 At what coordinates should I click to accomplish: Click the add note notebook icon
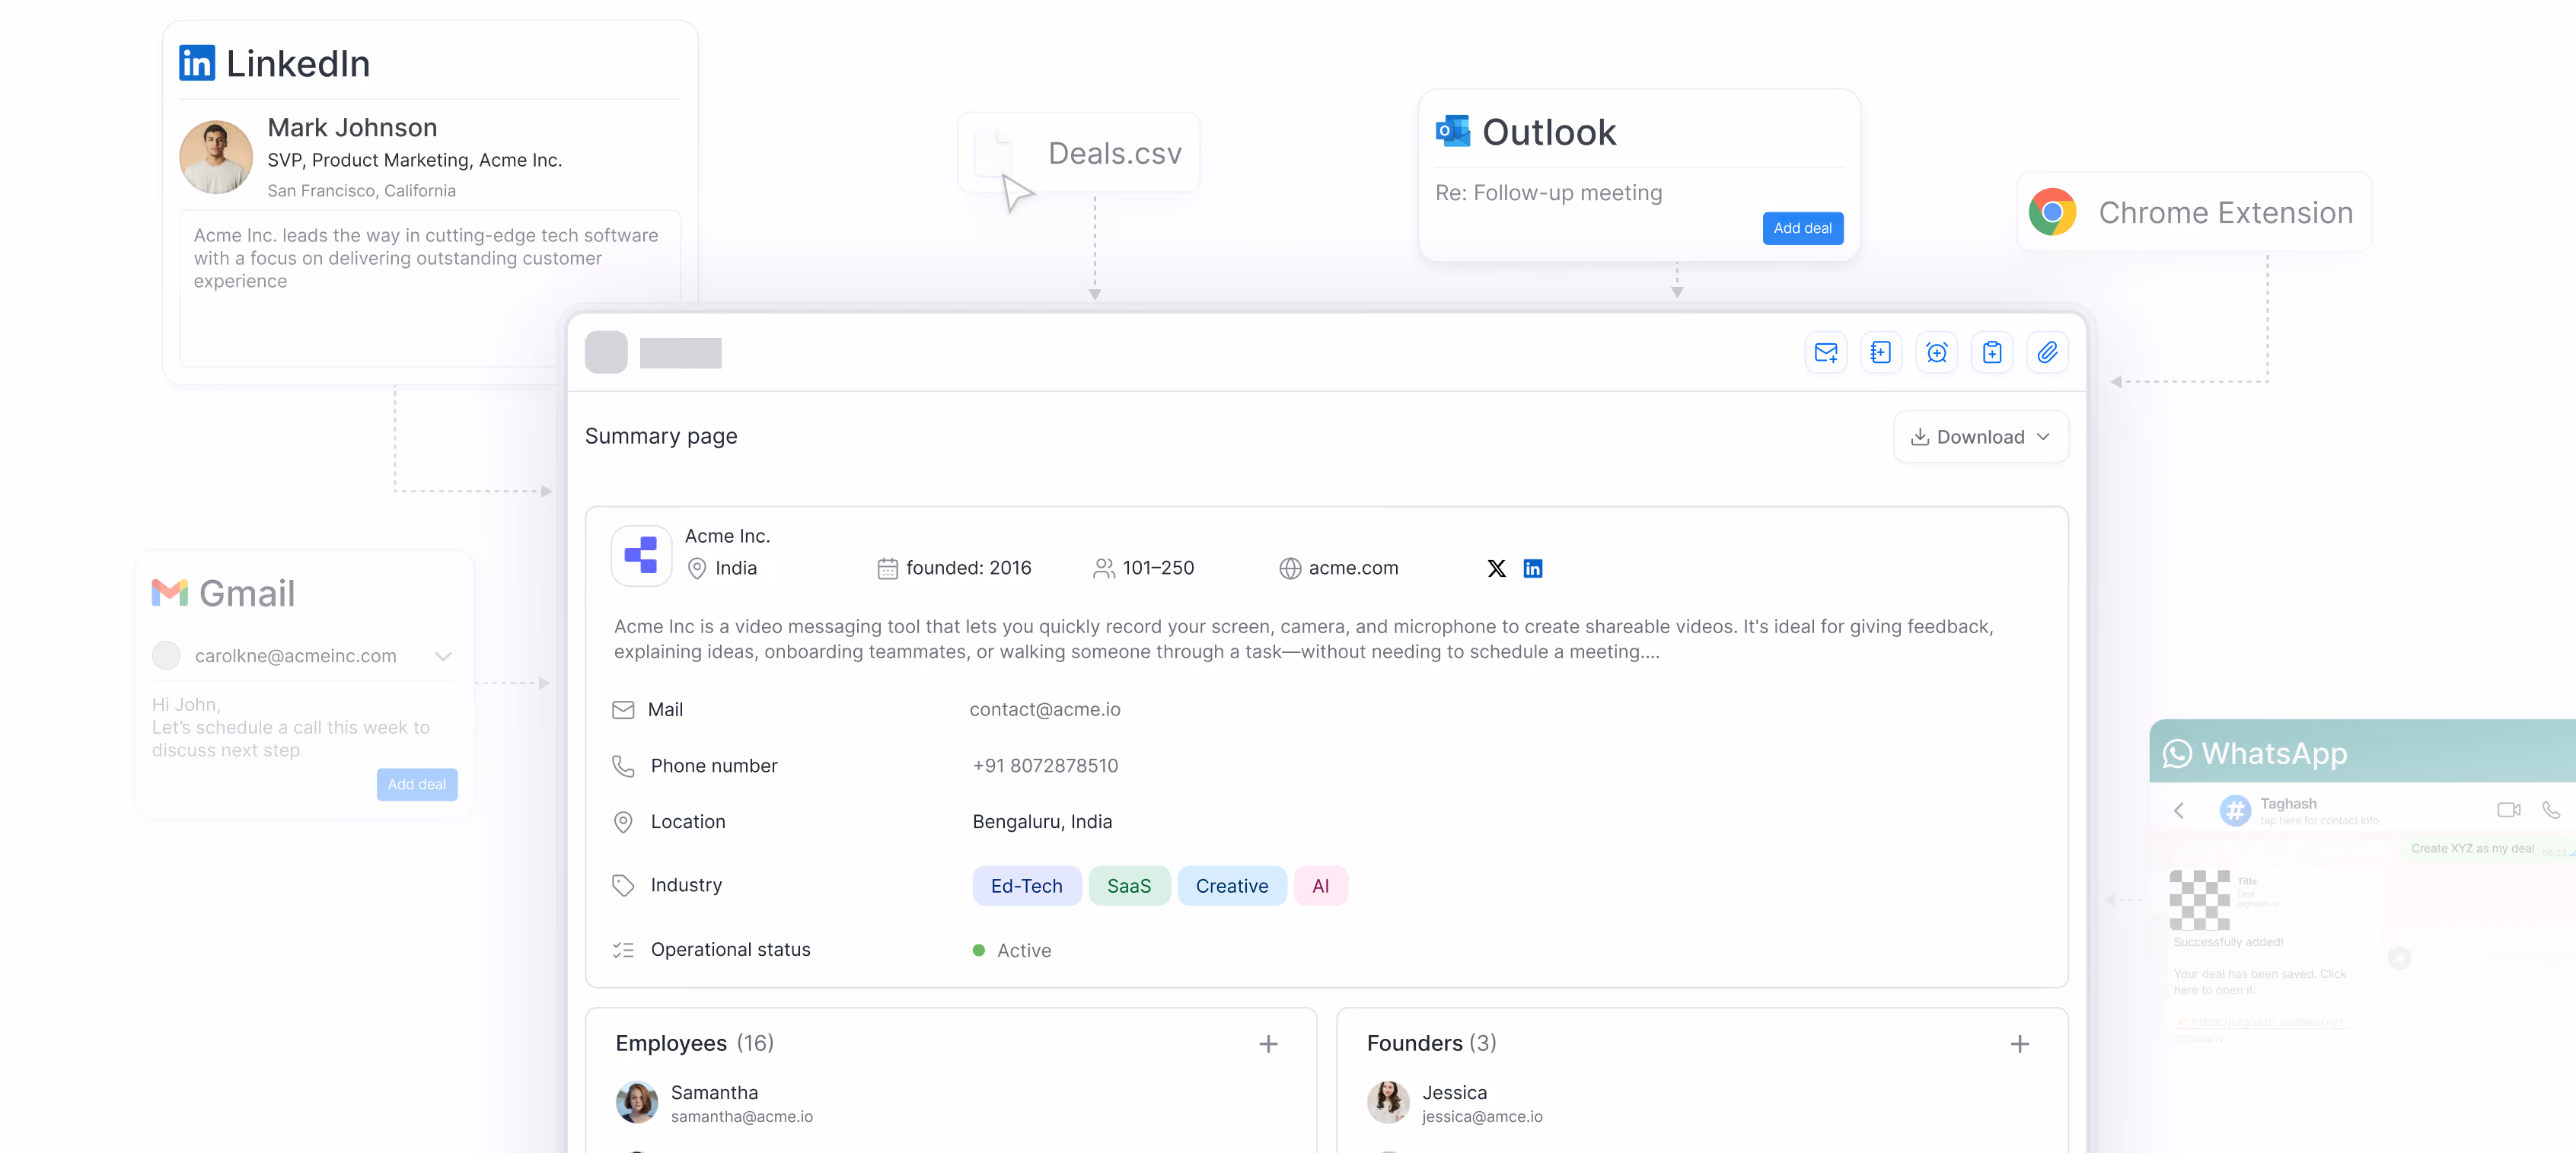1881,353
